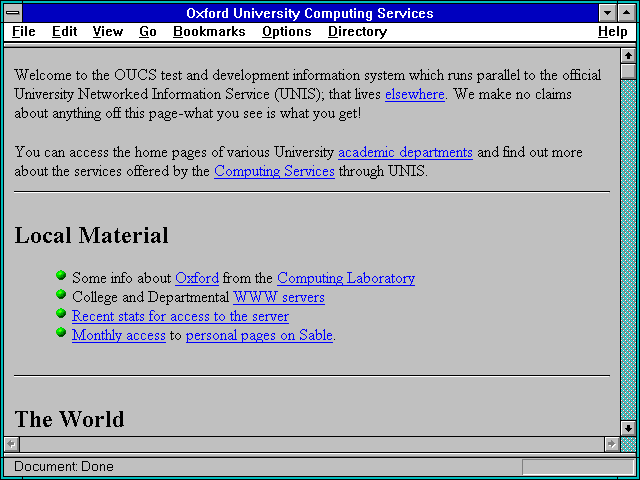Follow the 'WWW servers' link

[x=279, y=297]
